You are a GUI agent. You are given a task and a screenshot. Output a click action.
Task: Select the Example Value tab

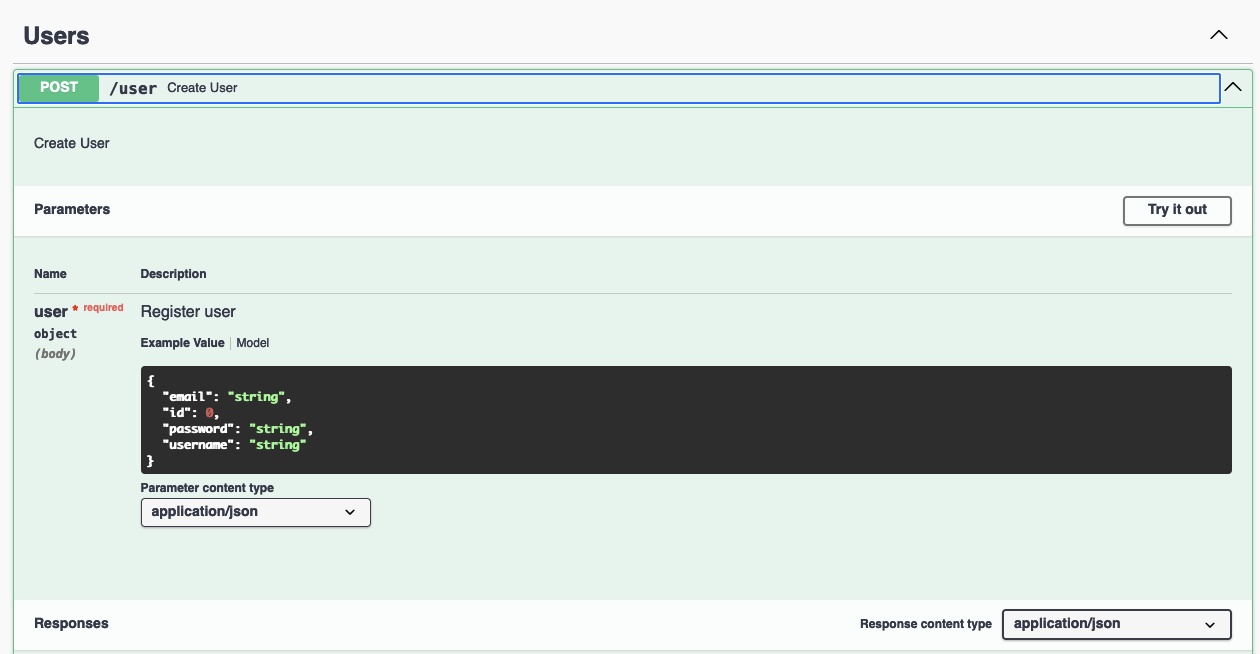(x=183, y=343)
